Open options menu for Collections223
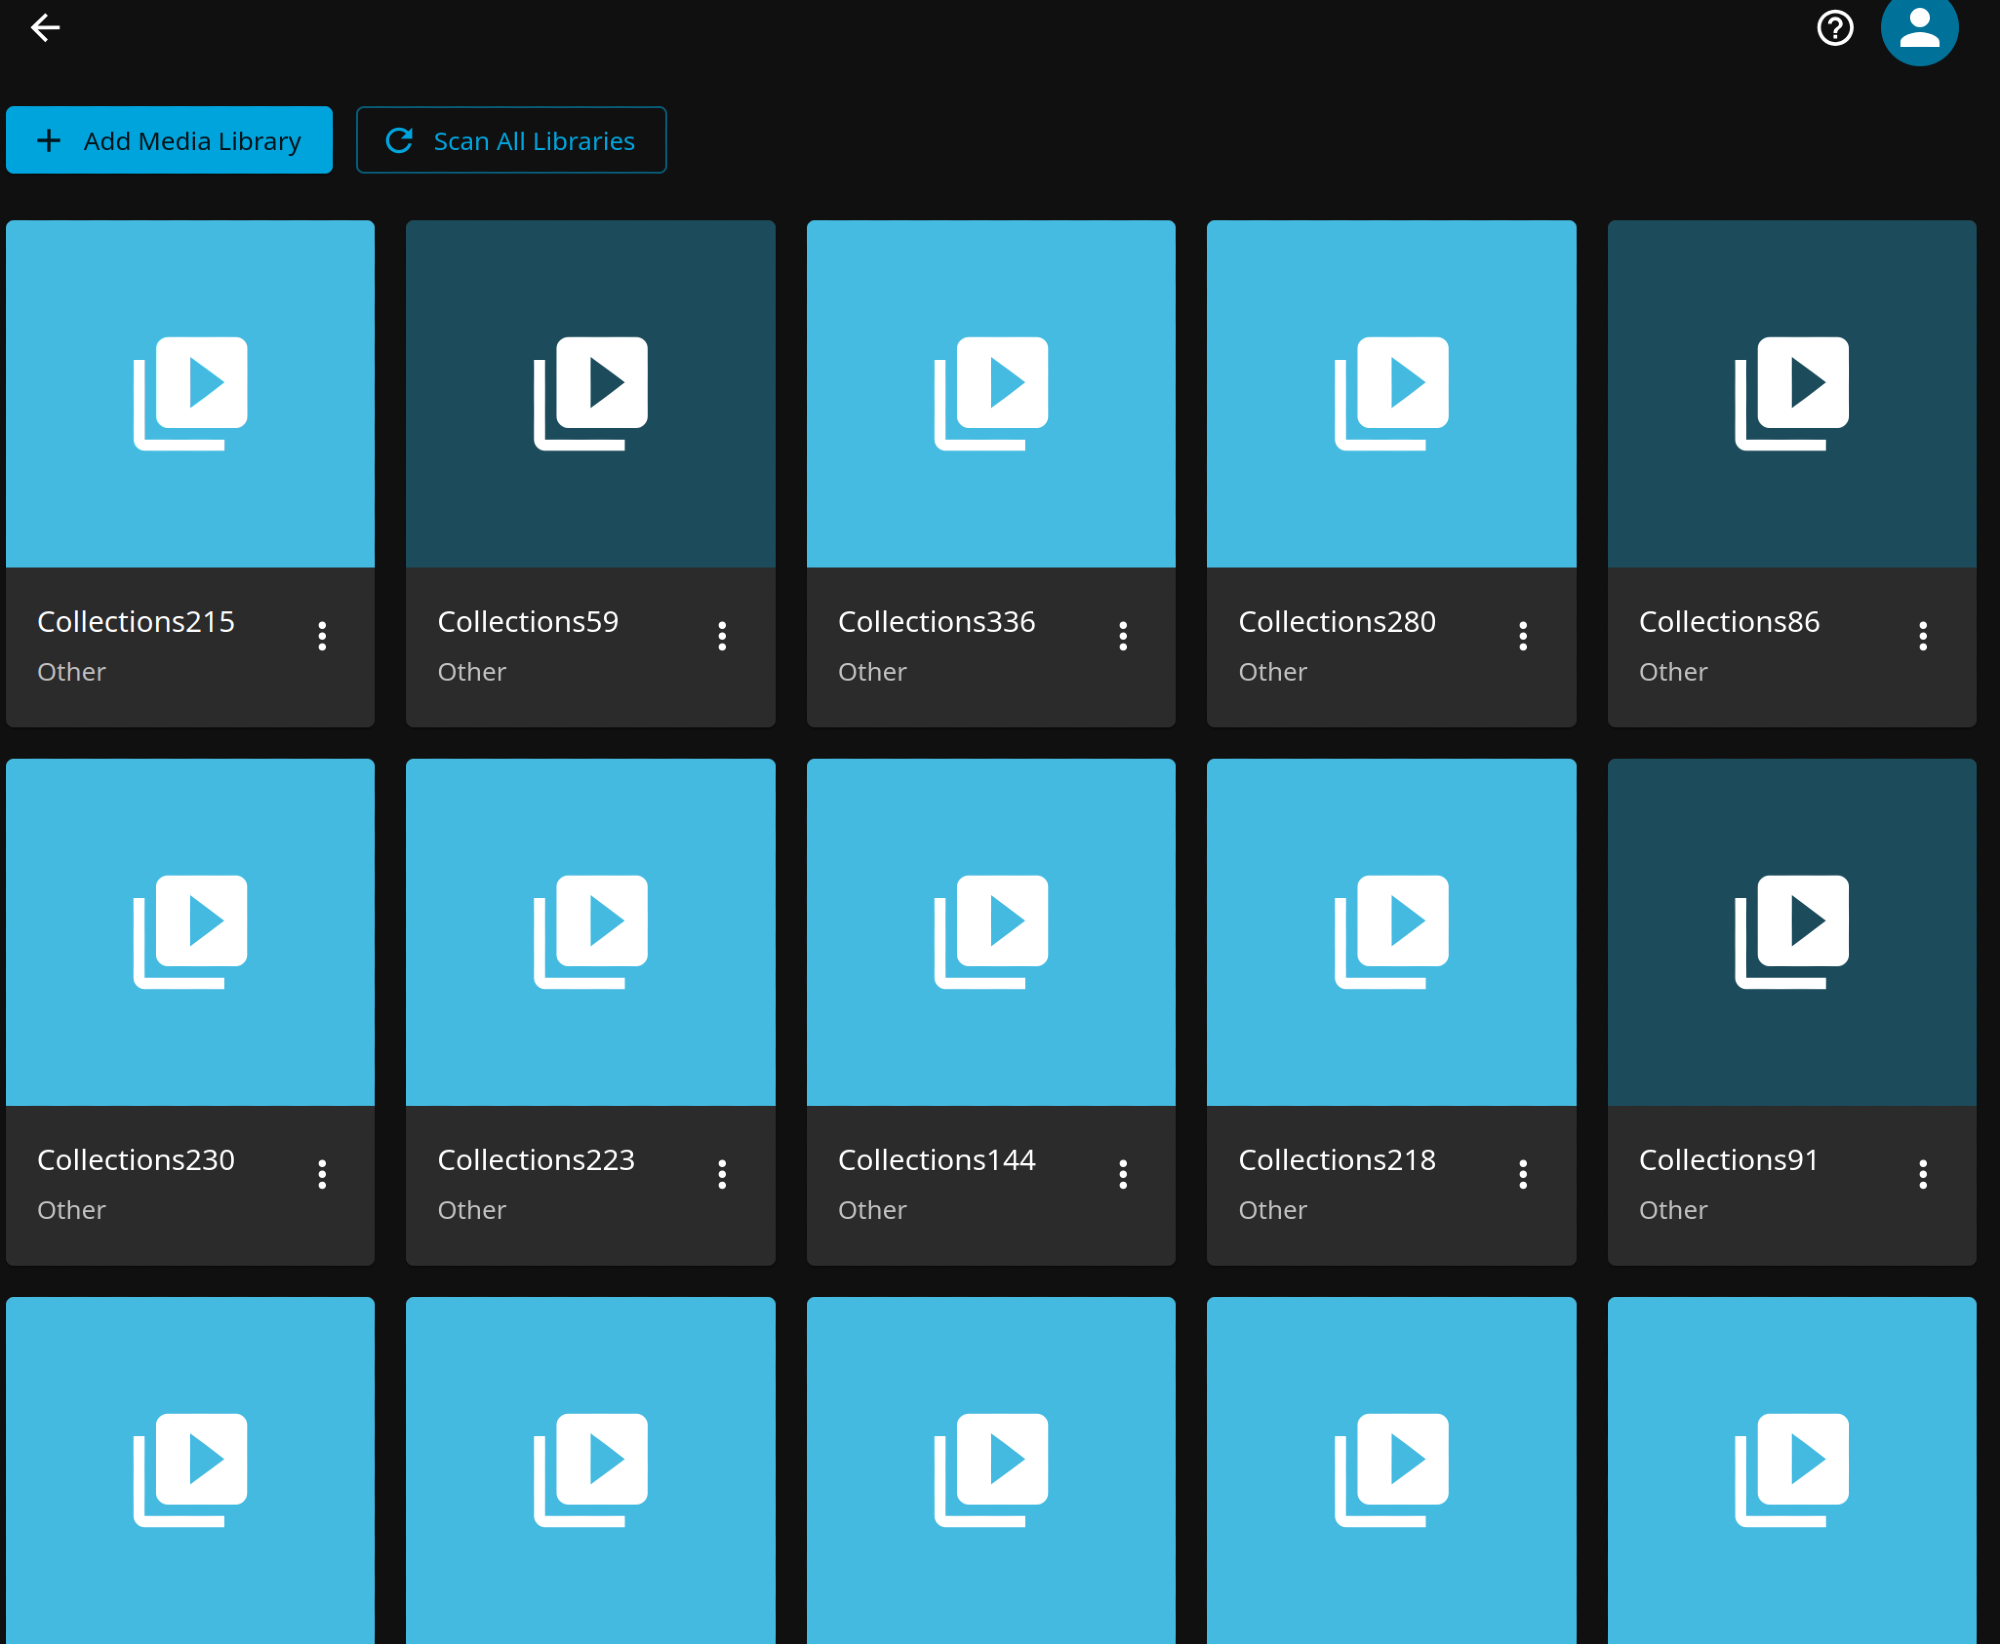Screen dimensions: 2000x1644 (722, 1174)
